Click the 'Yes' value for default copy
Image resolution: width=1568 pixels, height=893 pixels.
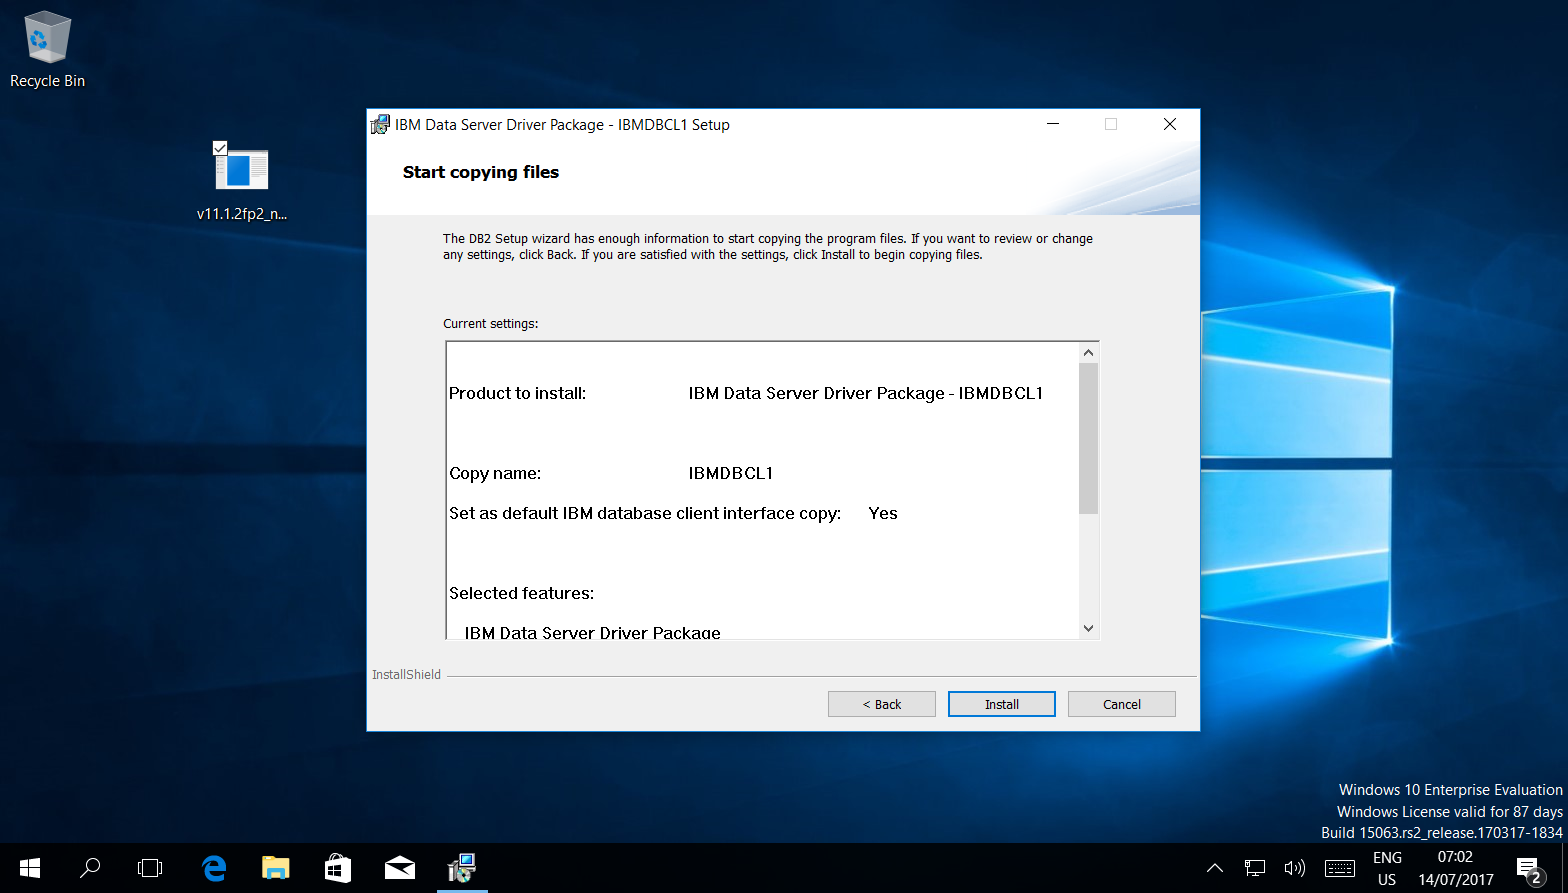click(883, 514)
